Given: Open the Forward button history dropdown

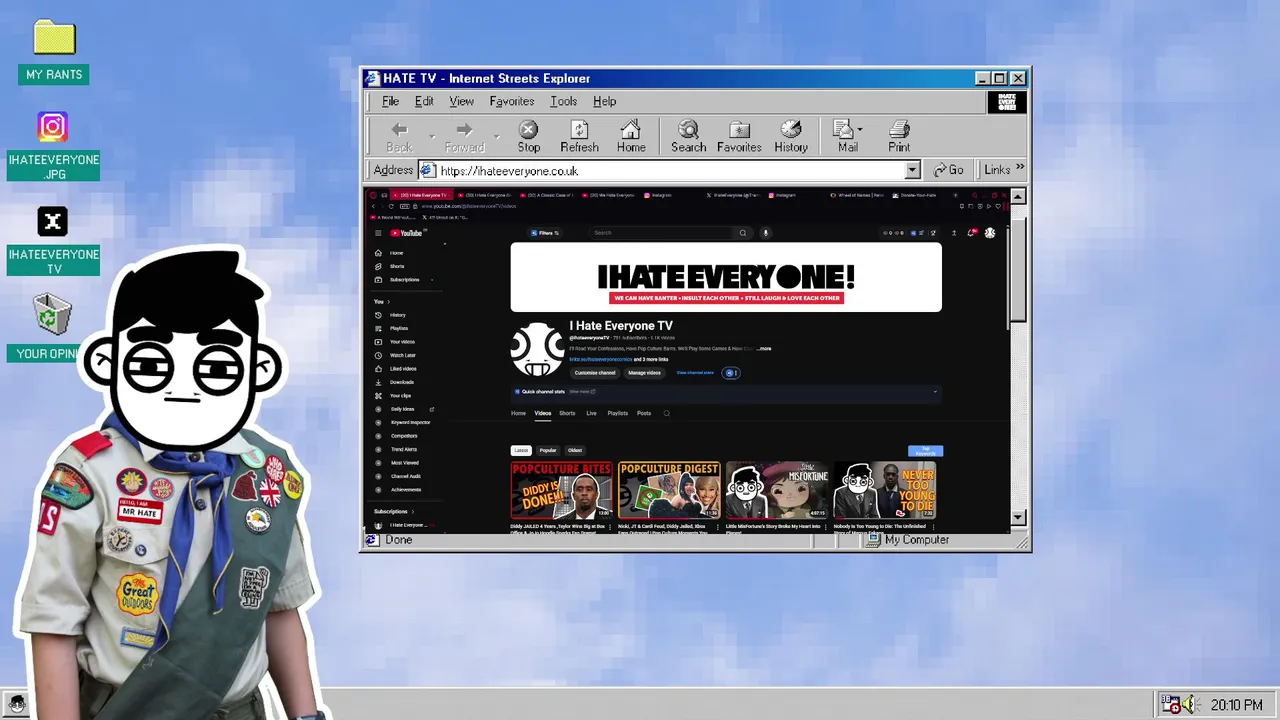Looking at the screenshot, I should 497,137.
